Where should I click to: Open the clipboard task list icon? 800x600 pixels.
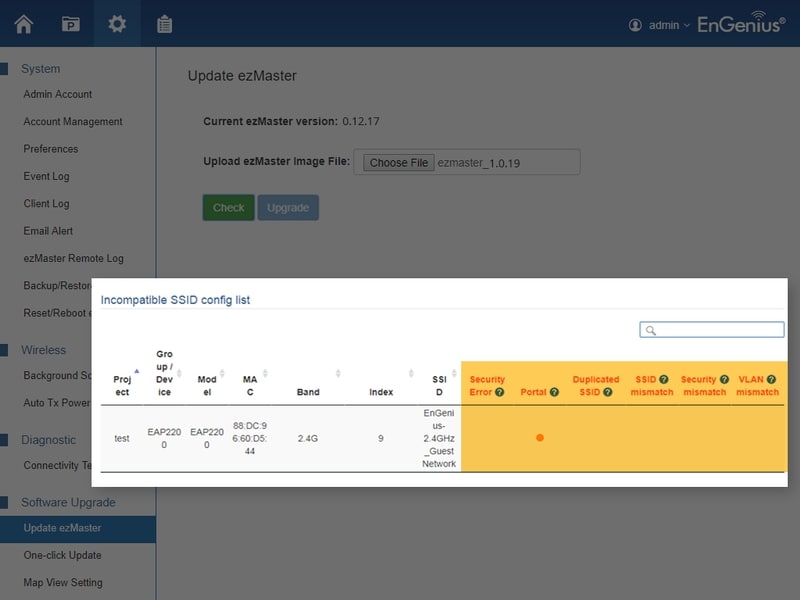pyautogui.click(x=164, y=24)
